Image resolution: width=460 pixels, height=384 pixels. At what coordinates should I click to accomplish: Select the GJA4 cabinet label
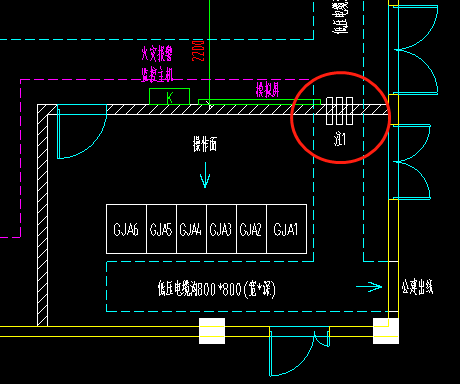tap(190, 230)
